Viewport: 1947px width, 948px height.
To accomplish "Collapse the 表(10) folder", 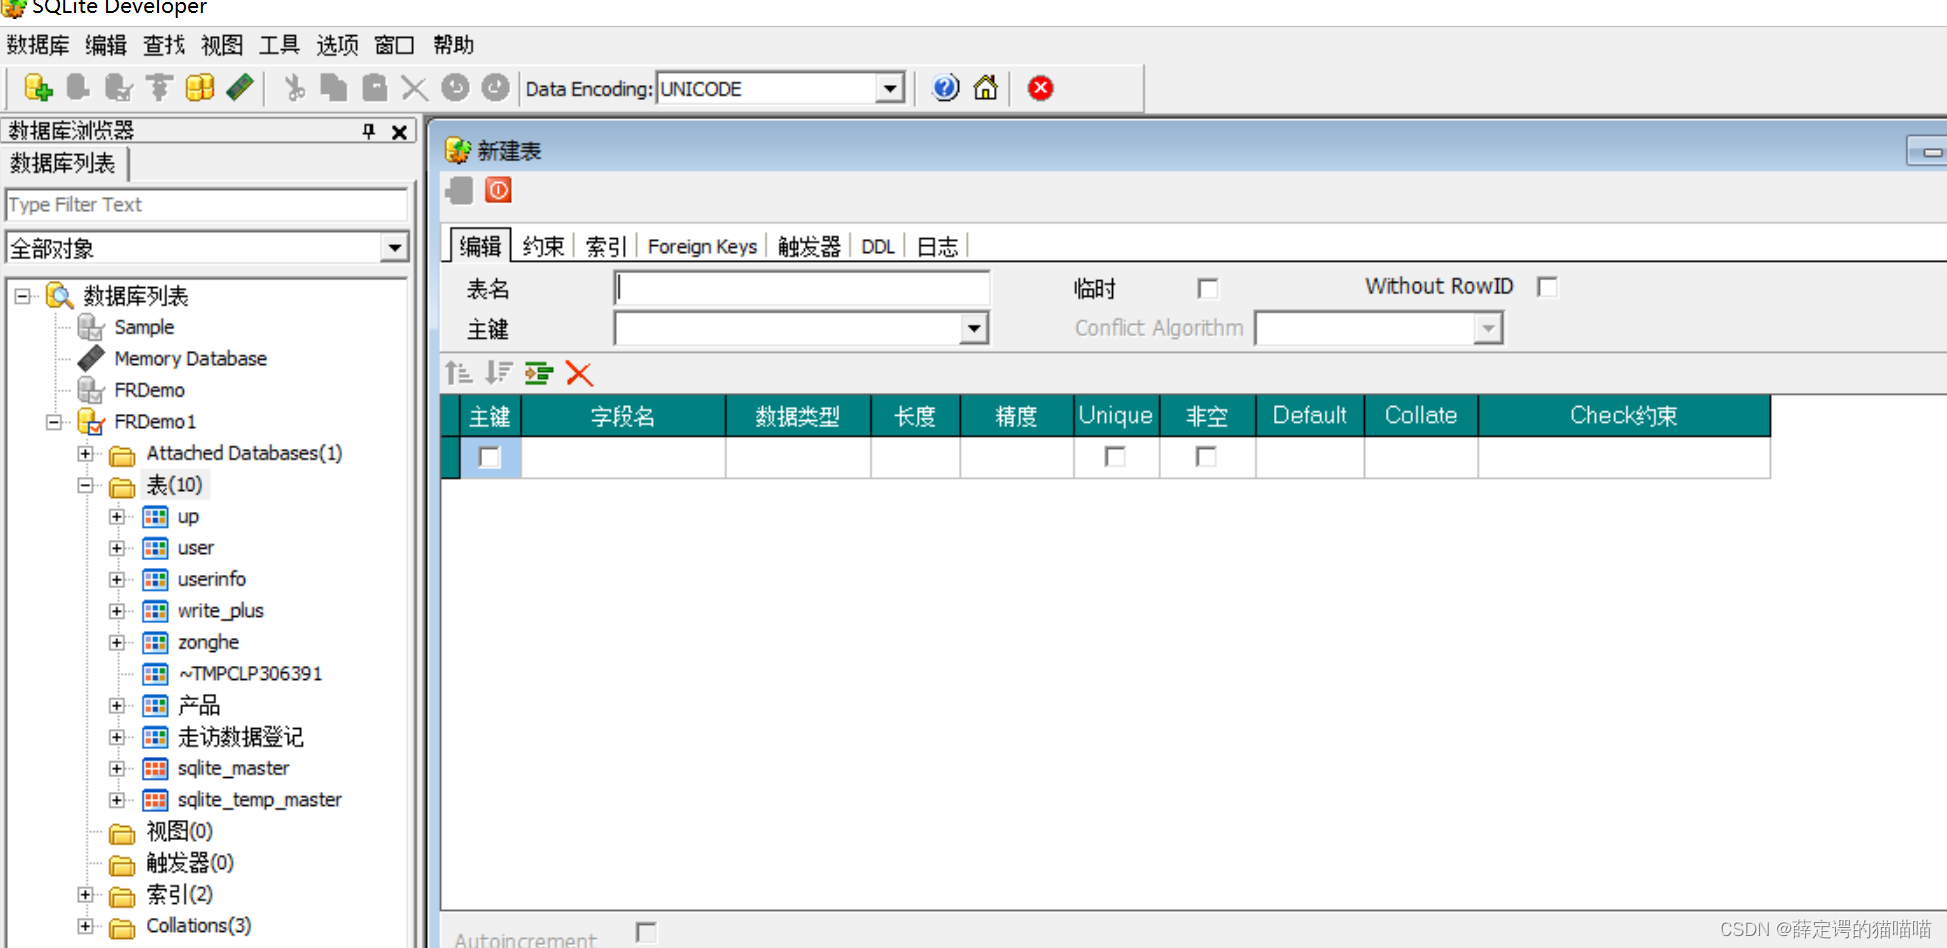I will tap(85, 485).
